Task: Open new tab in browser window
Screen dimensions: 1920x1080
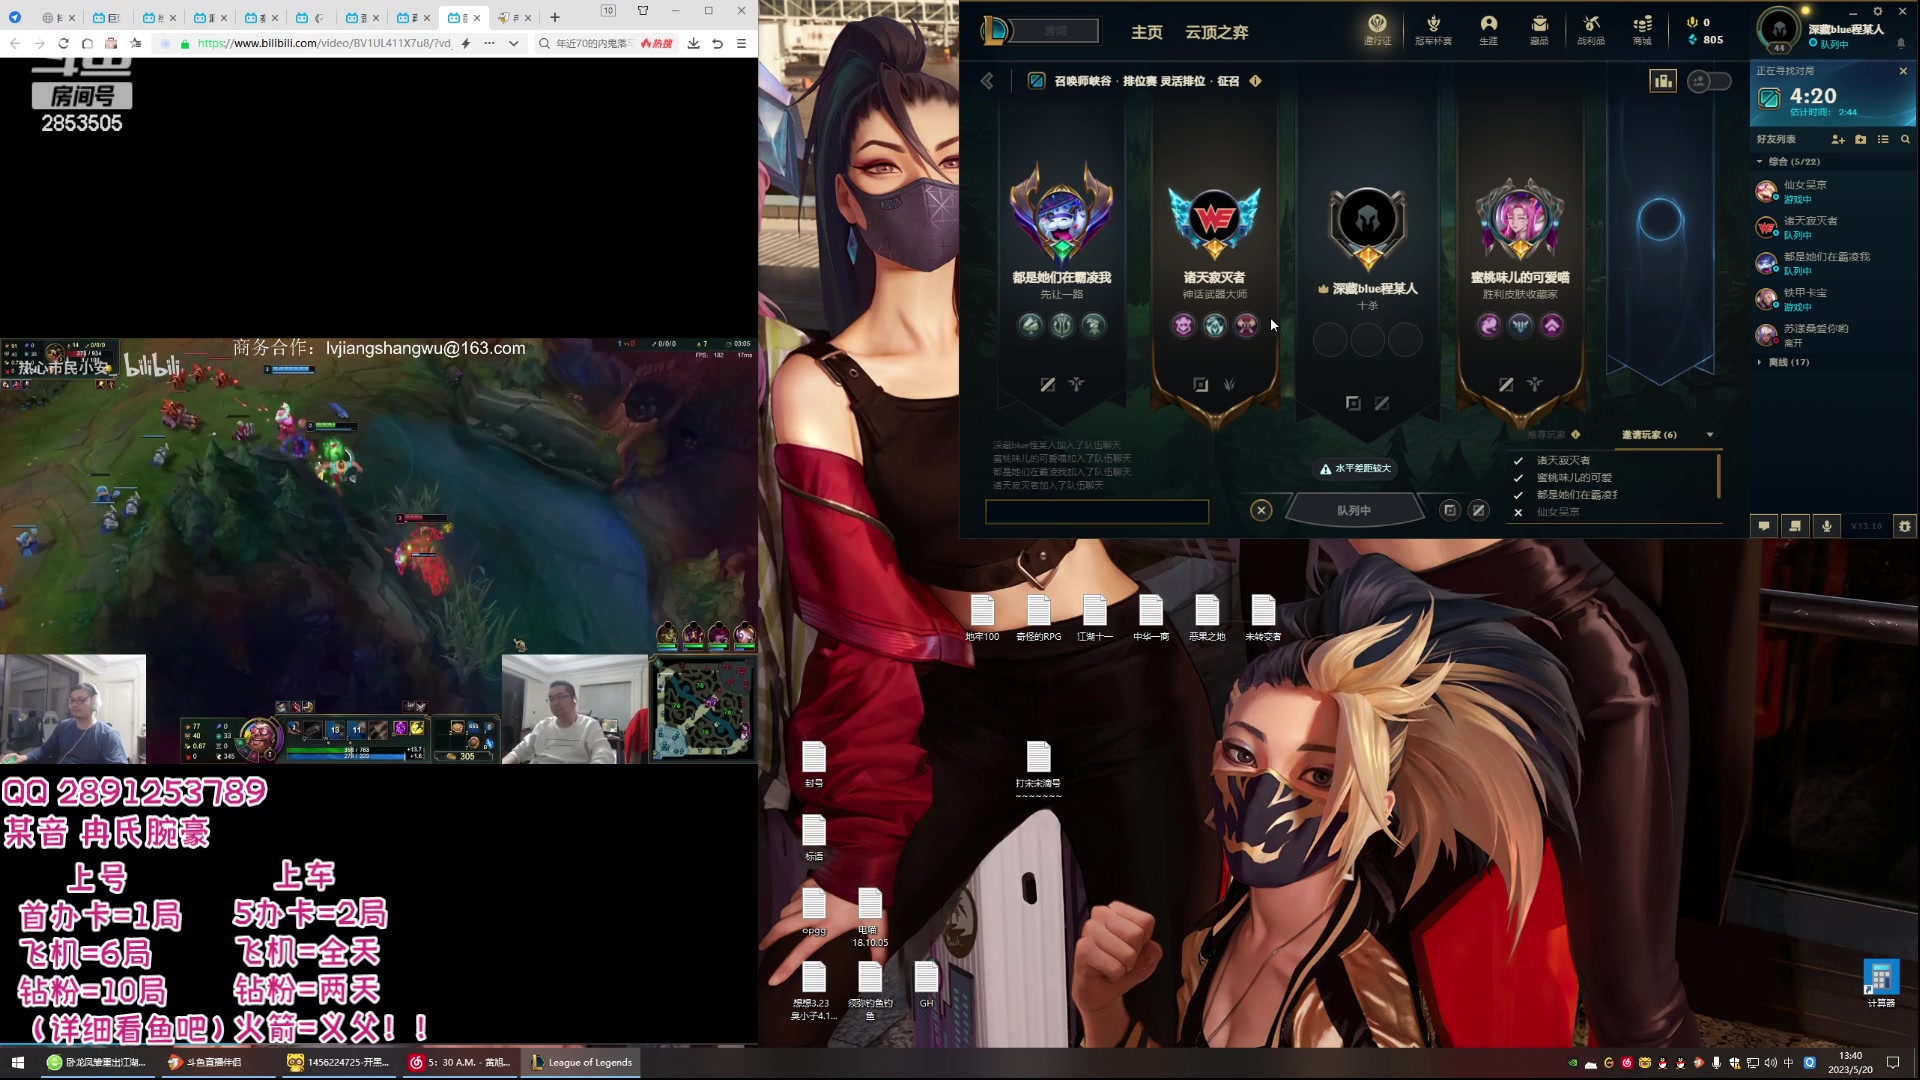Action: (x=555, y=17)
